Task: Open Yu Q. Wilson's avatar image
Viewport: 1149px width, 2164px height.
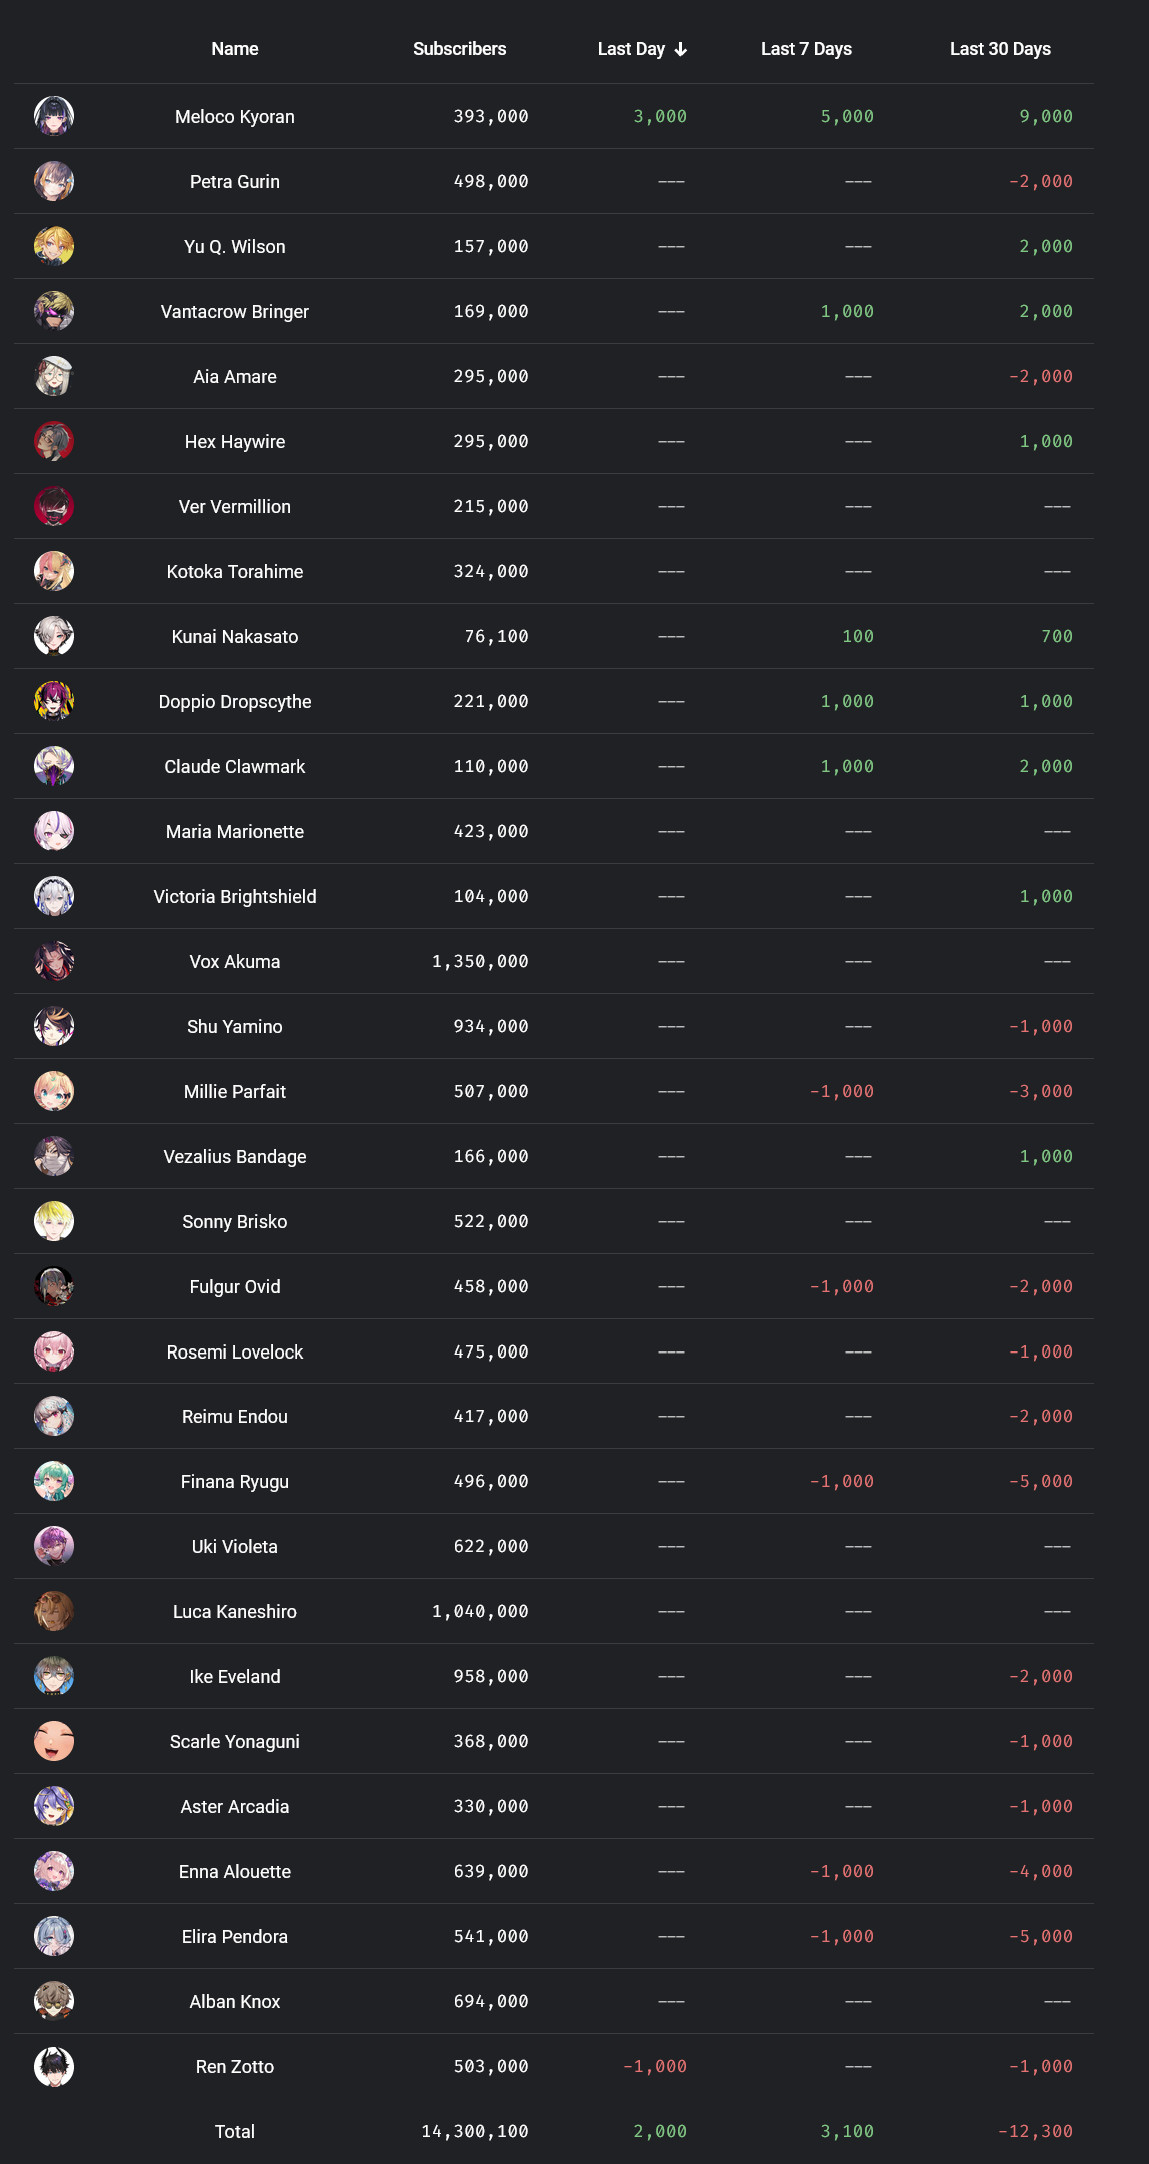Action: point(54,246)
